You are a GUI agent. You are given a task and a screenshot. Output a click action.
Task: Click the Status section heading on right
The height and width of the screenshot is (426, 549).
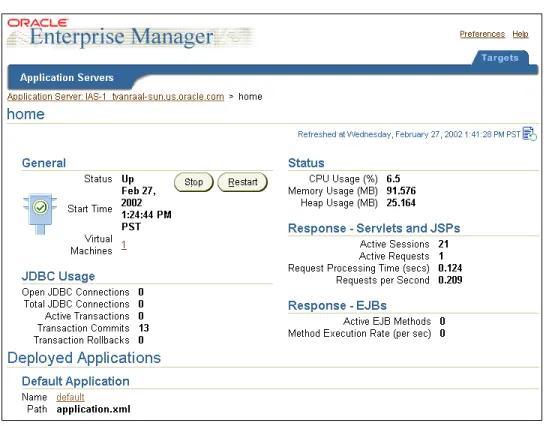[x=306, y=163]
